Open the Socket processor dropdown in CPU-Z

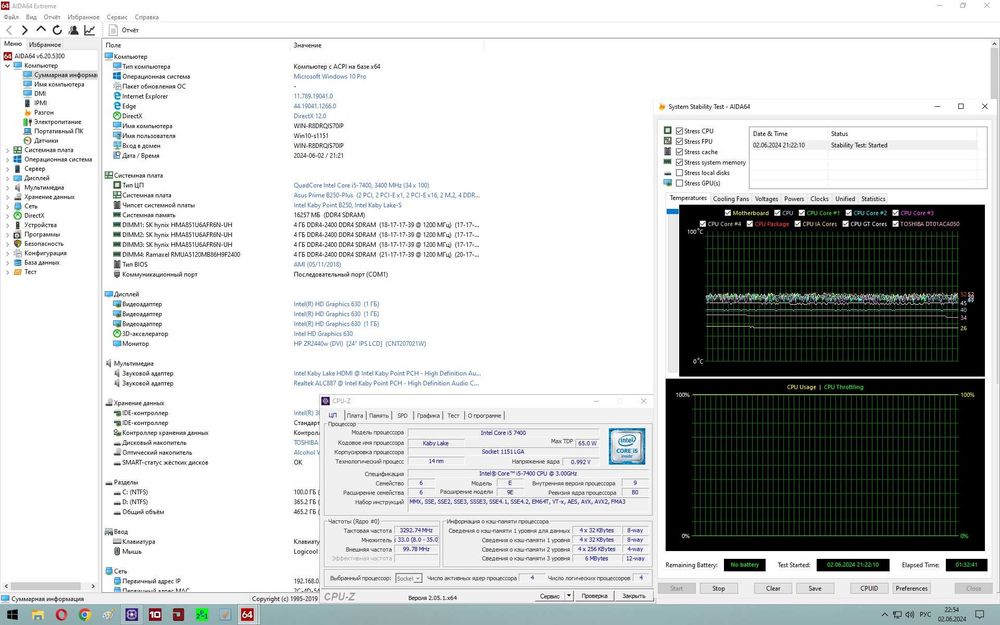[x=408, y=578]
